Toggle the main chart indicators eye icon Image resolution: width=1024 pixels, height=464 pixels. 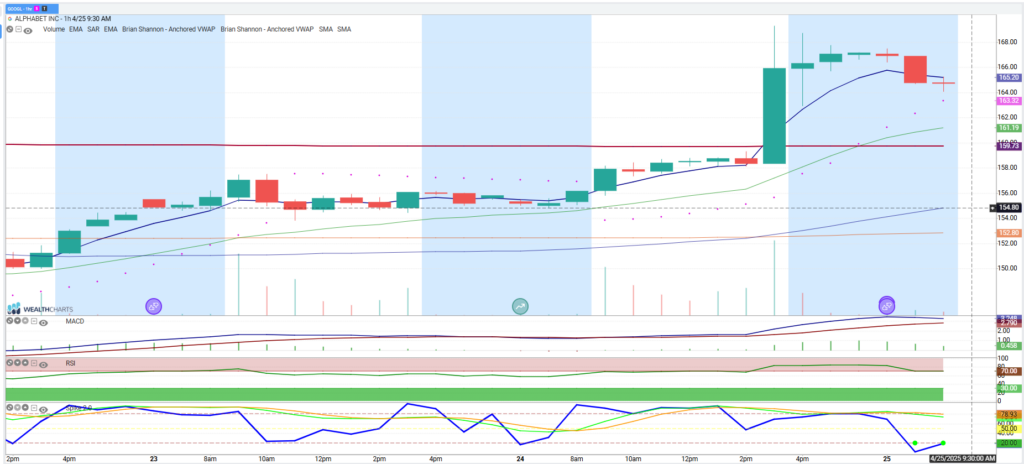pos(27,30)
